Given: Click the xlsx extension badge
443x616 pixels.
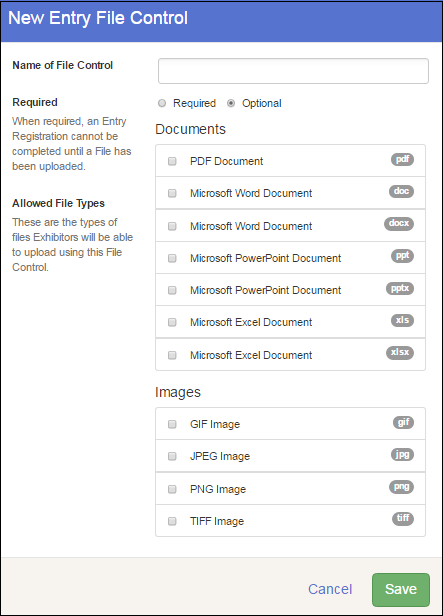Looking at the screenshot, I should [x=400, y=352].
